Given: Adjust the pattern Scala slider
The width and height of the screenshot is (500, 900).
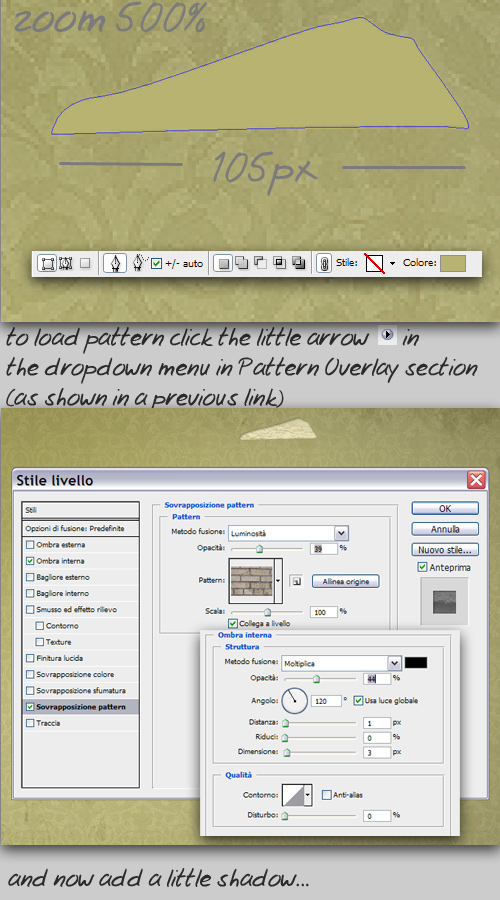Looking at the screenshot, I should [x=267, y=612].
